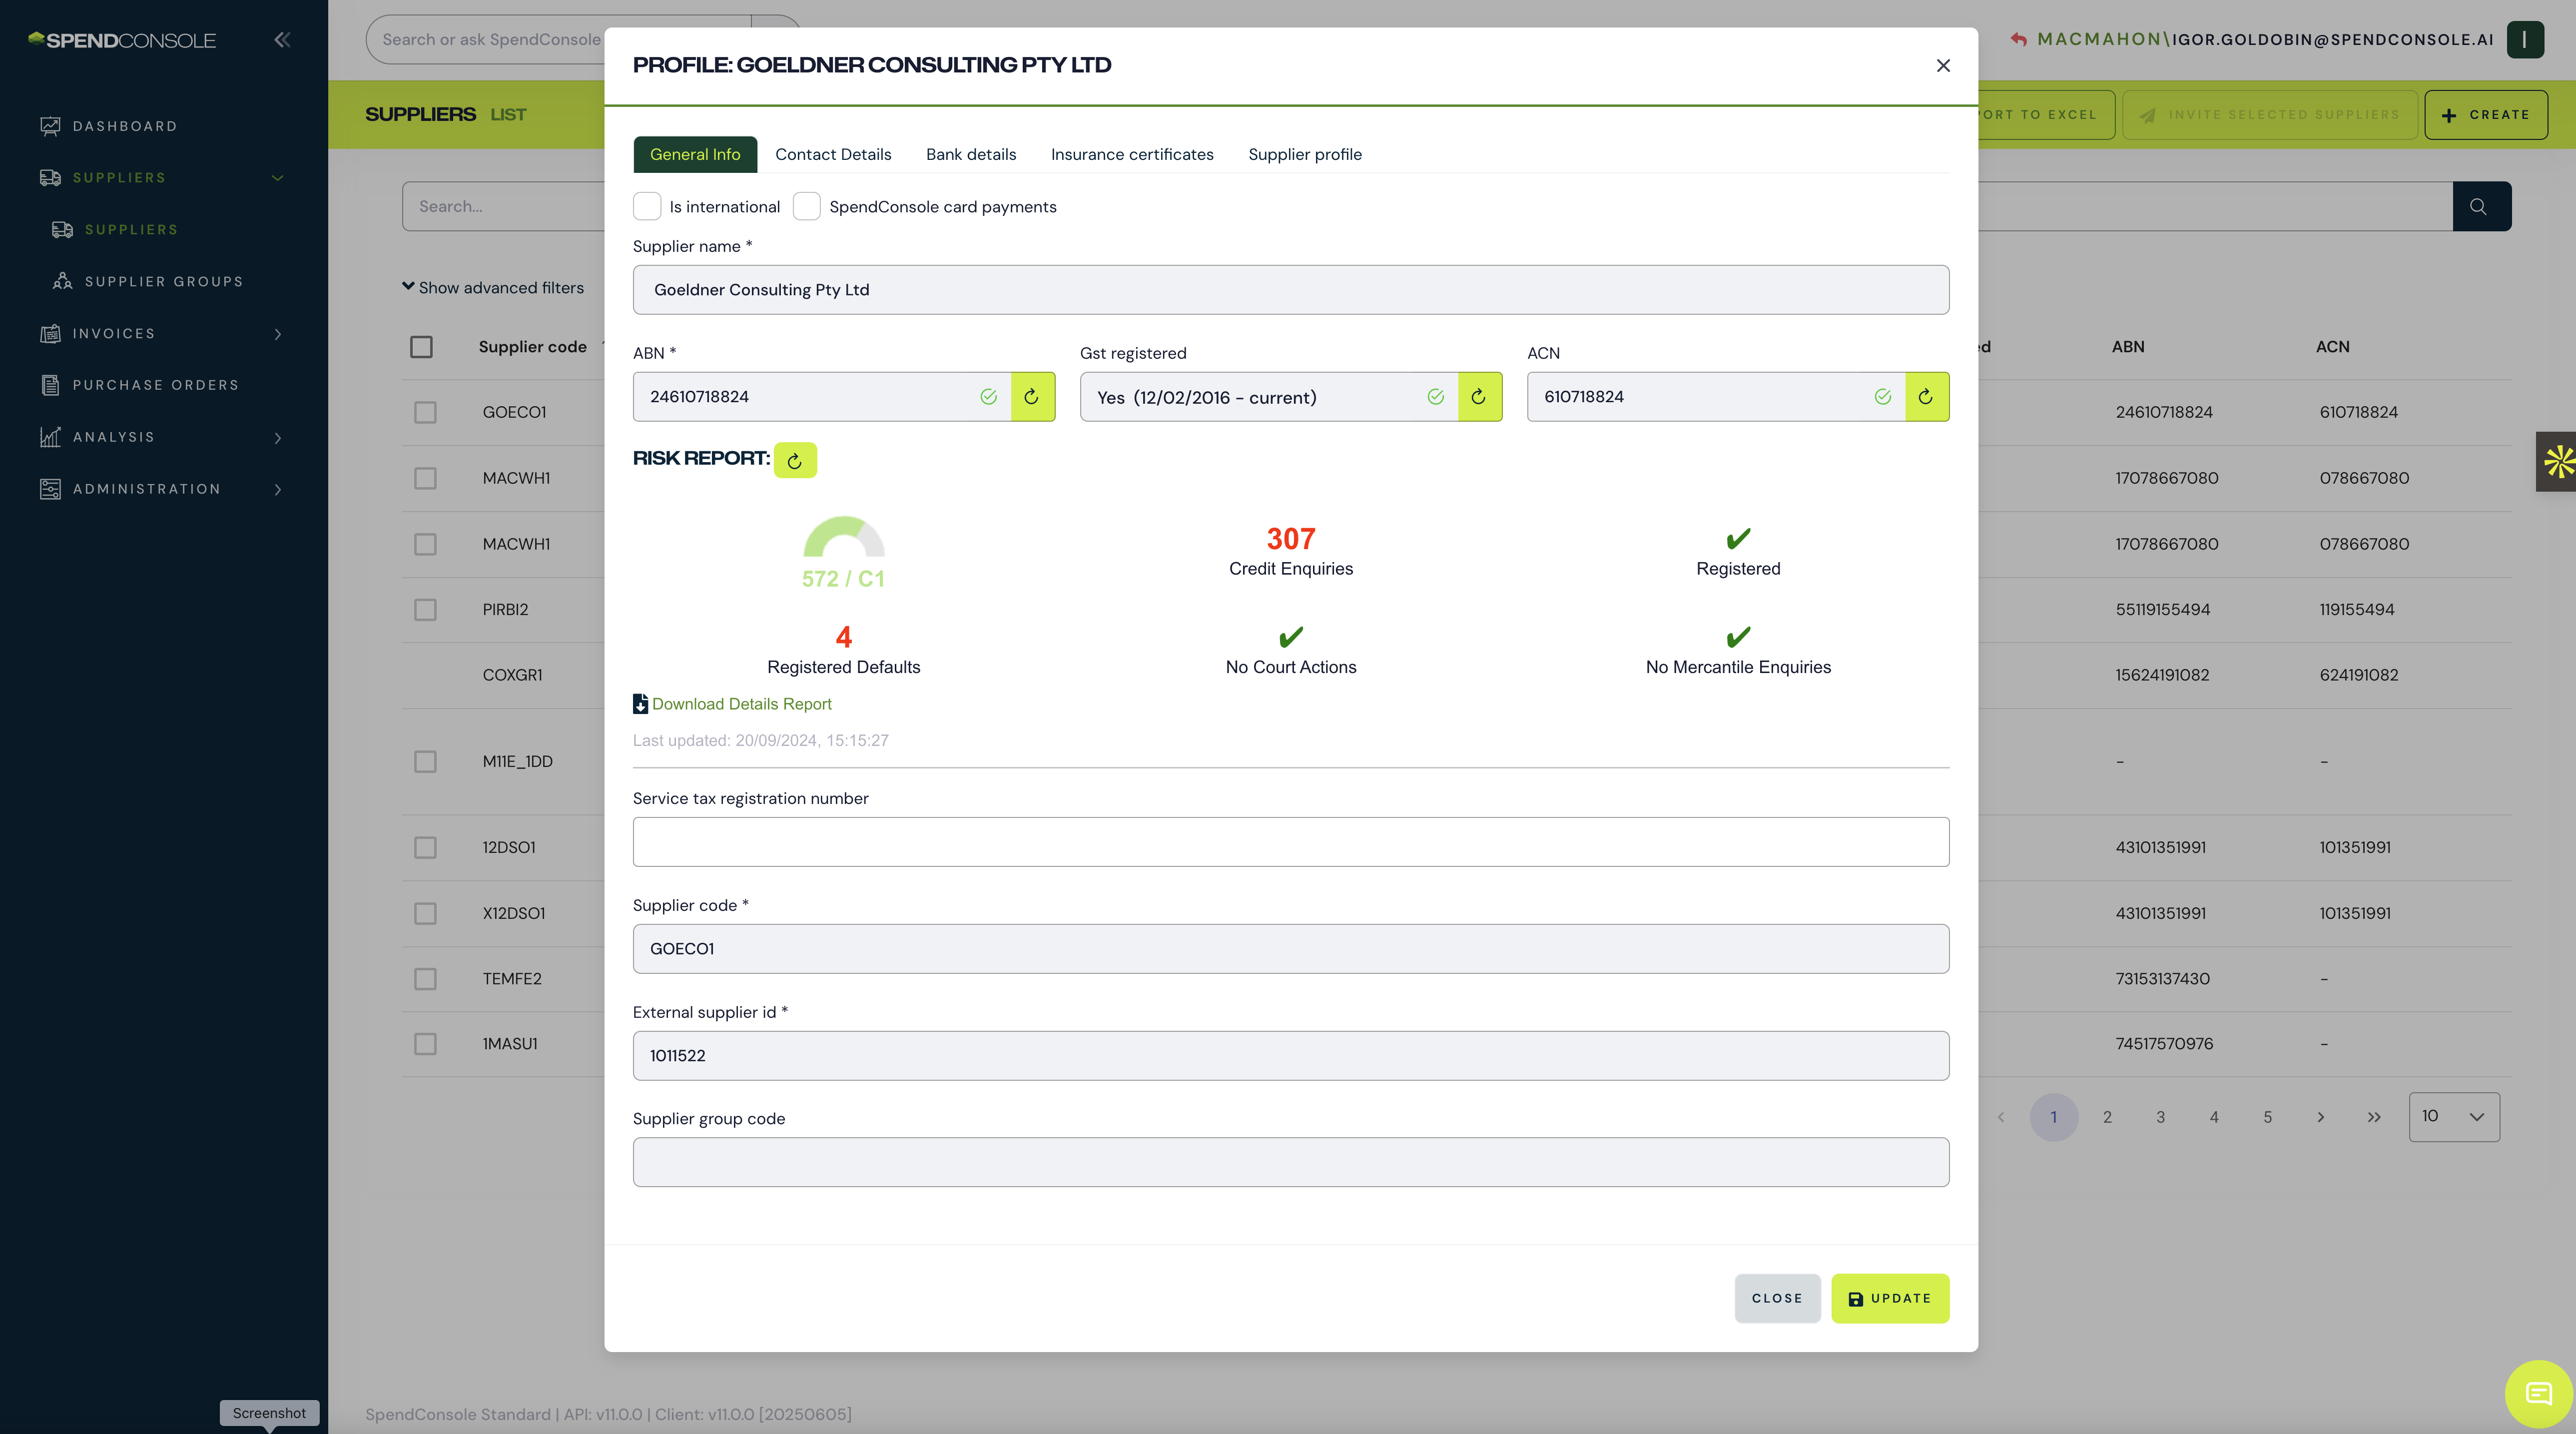The width and height of the screenshot is (2576, 1434).
Task: Open the Dashboard sidebar item
Action: click(x=125, y=126)
